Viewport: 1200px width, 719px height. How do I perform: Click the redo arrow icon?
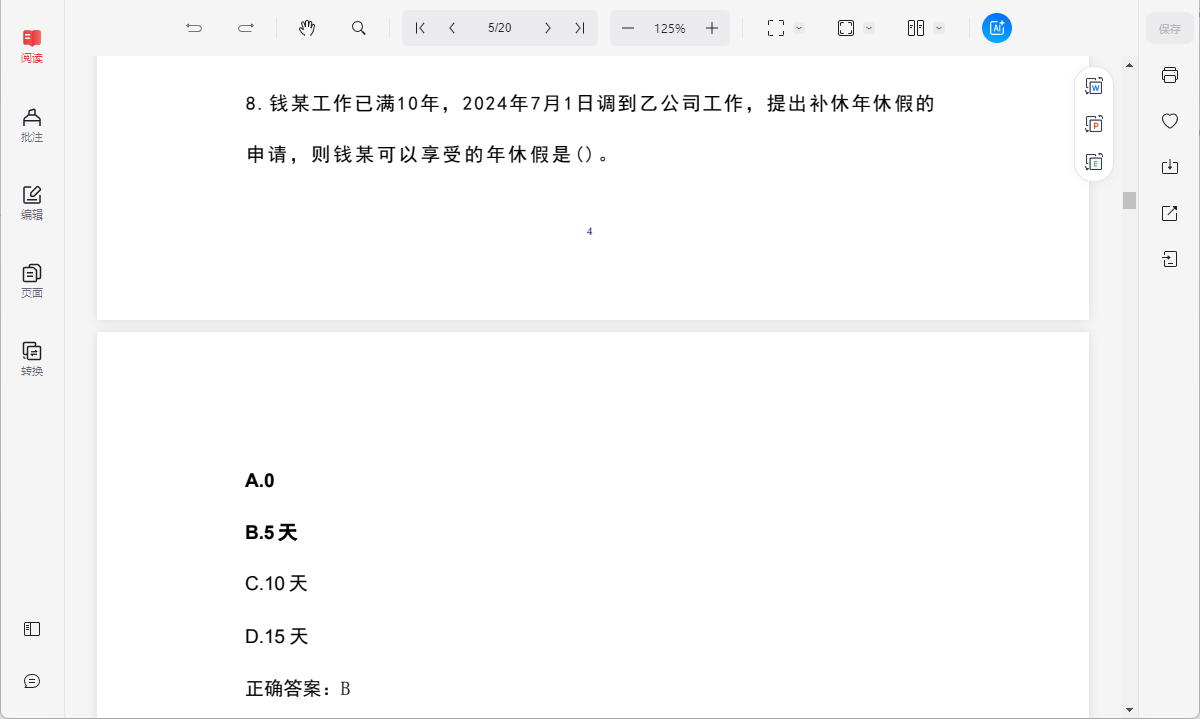(x=246, y=28)
